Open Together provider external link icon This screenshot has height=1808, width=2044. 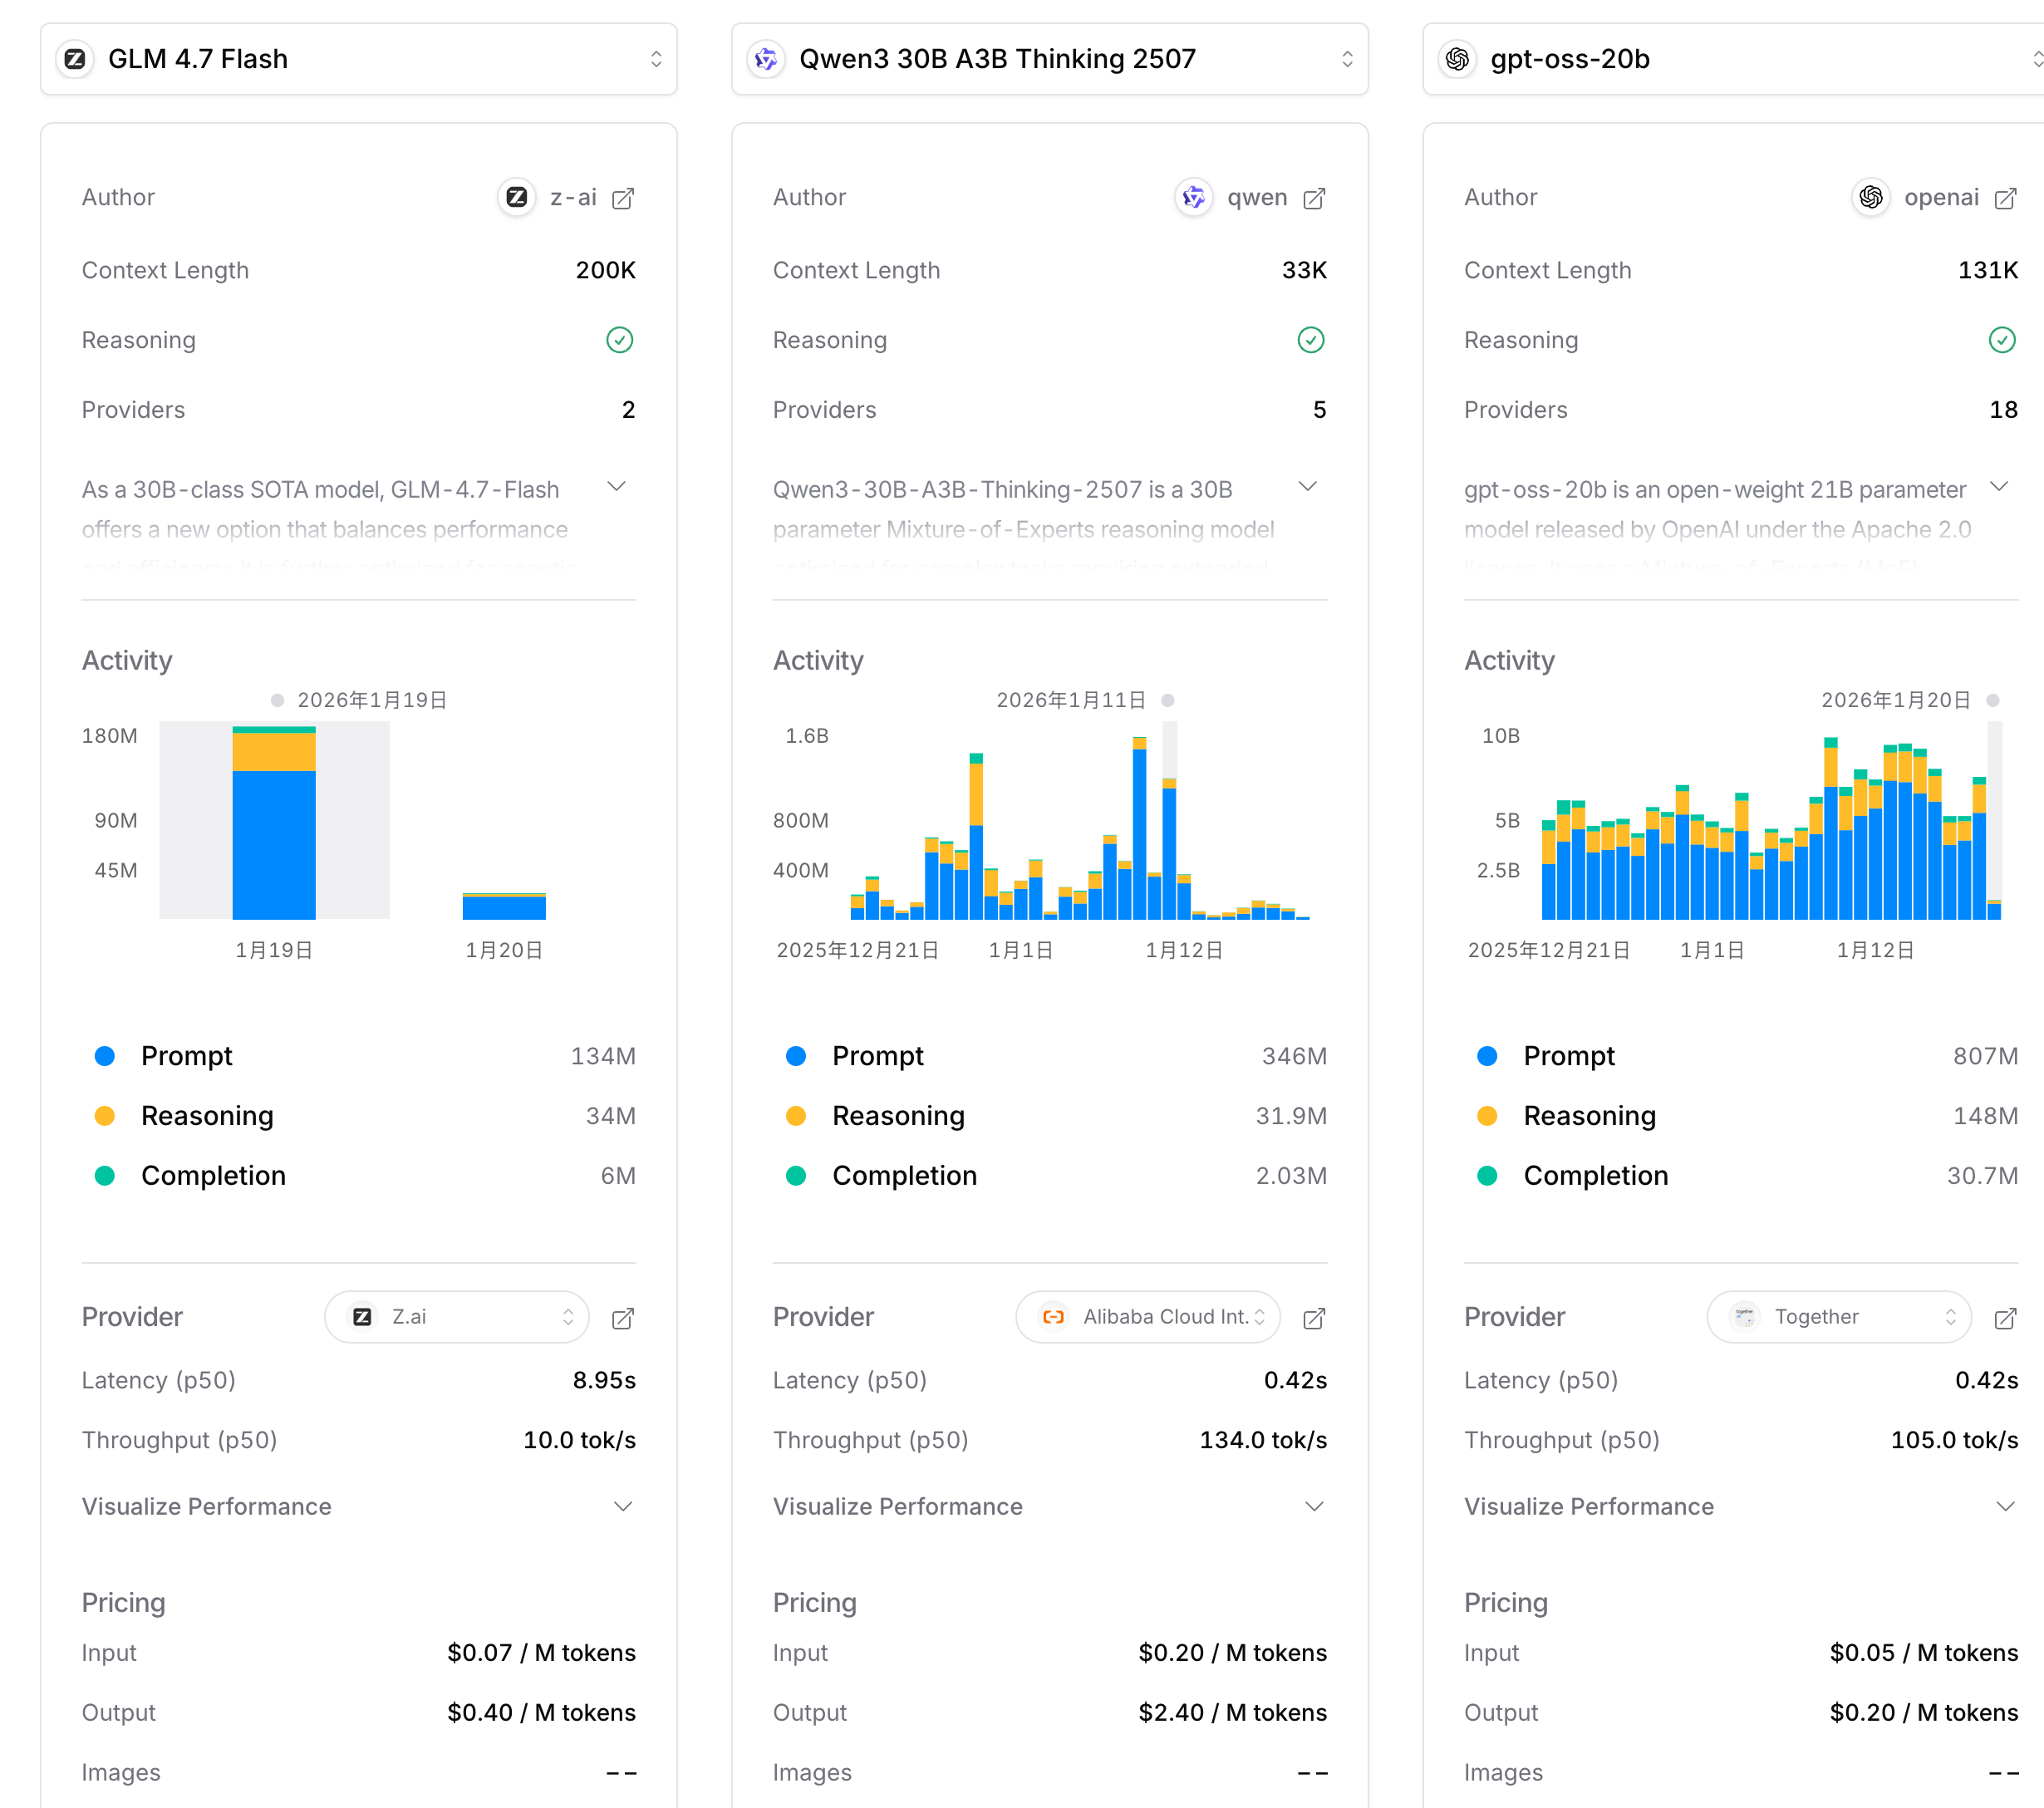tap(2004, 1318)
